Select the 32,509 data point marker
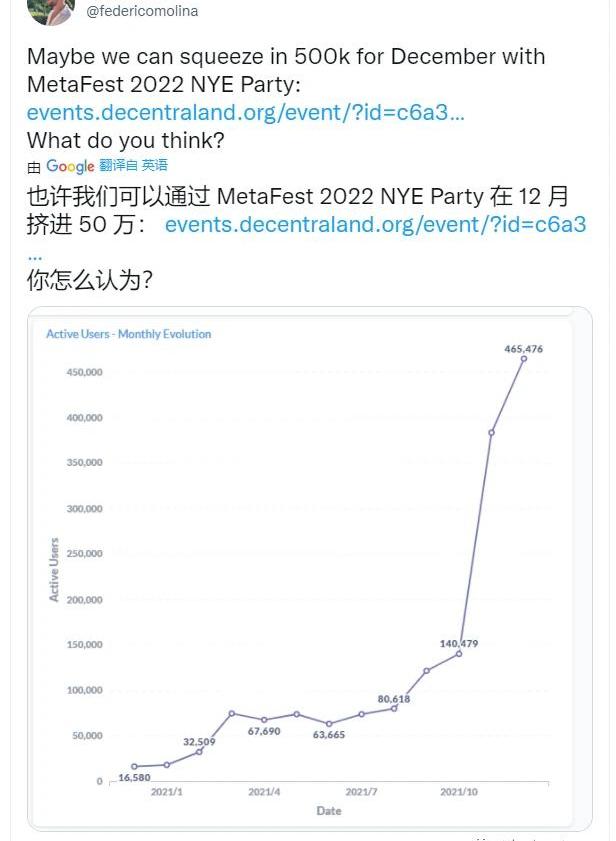This screenshot has height=841, width=616. pos(199,751)
